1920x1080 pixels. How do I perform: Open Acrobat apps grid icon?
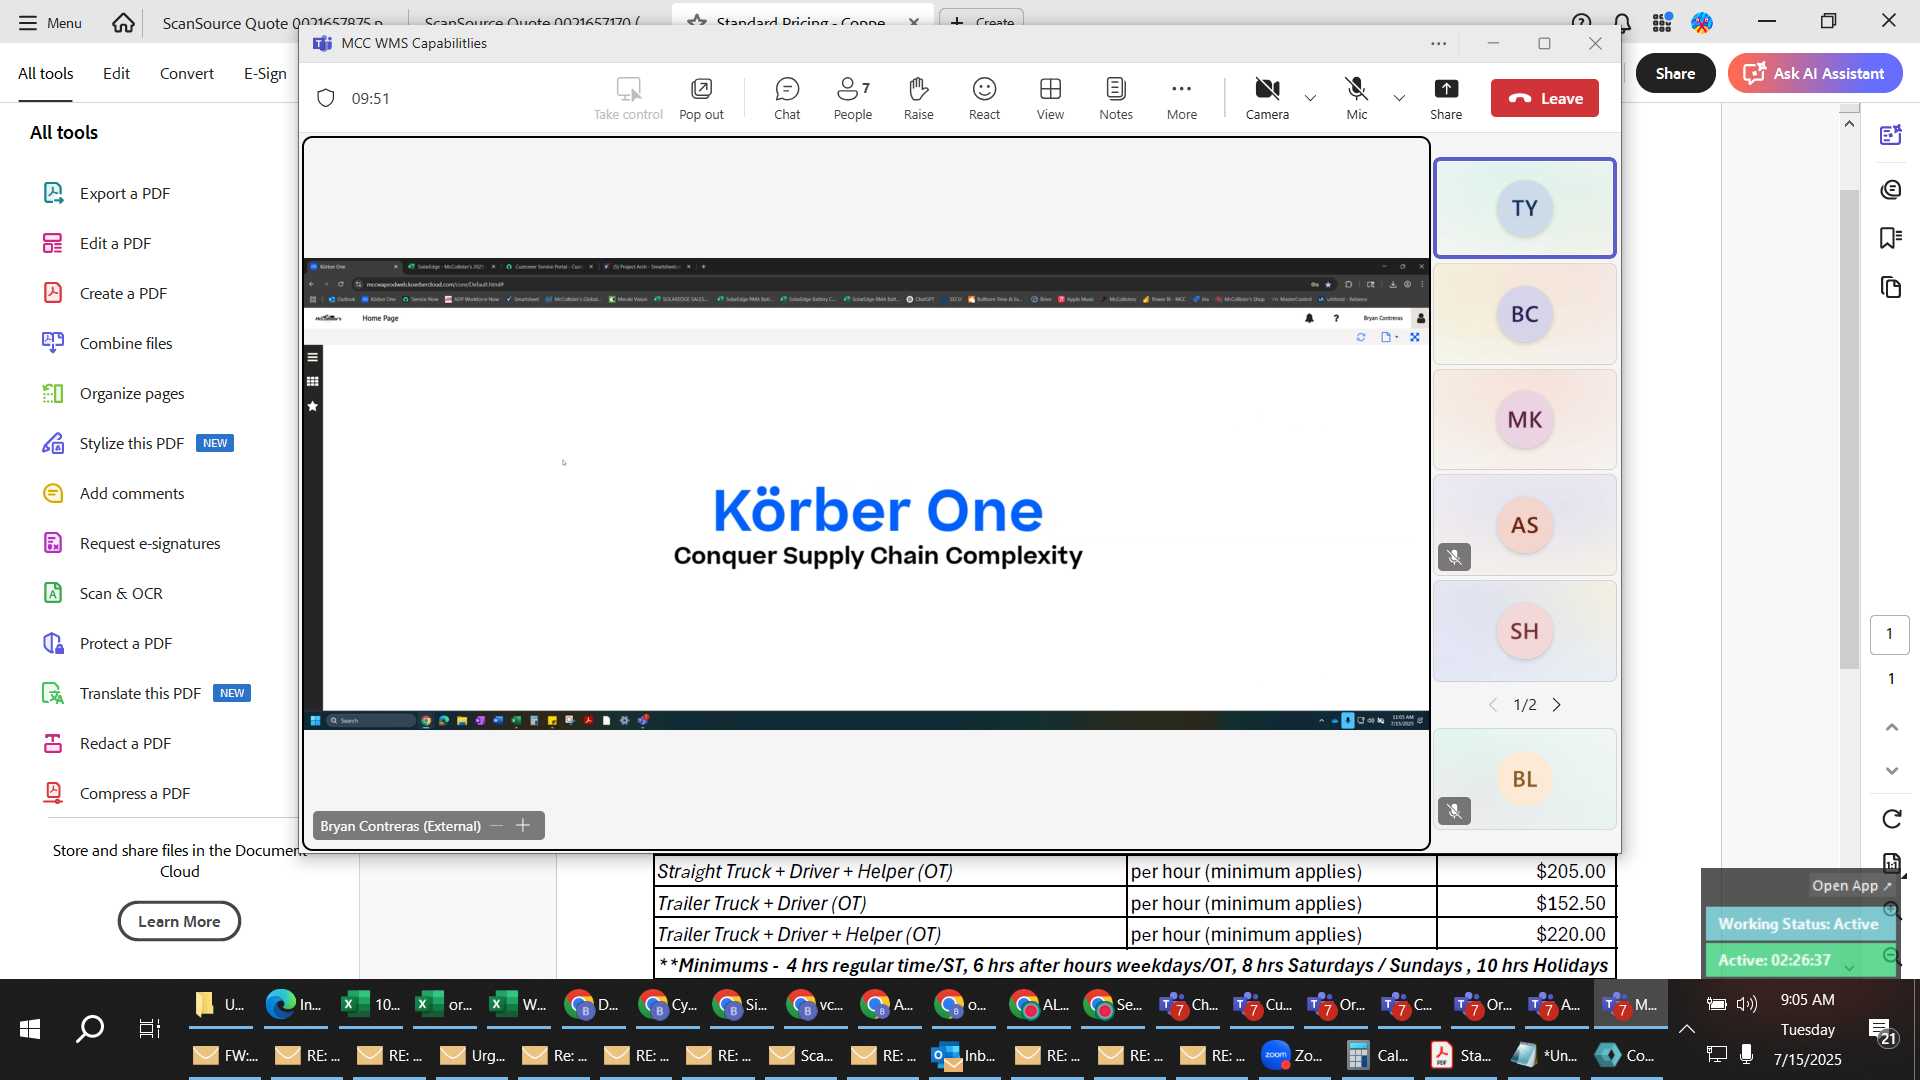coord(1662,22)
